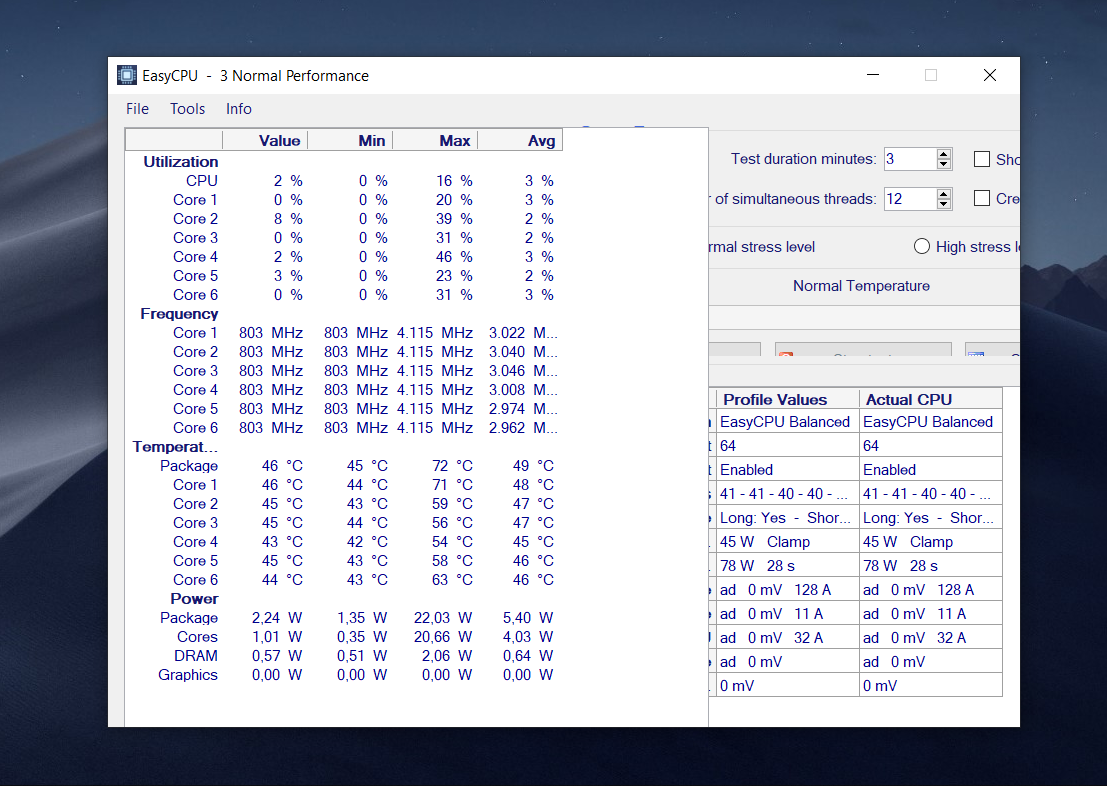Click Core 4 label under Utilization
The height and width of the screenshot is (786, 1107).
[x=196, y=257]
